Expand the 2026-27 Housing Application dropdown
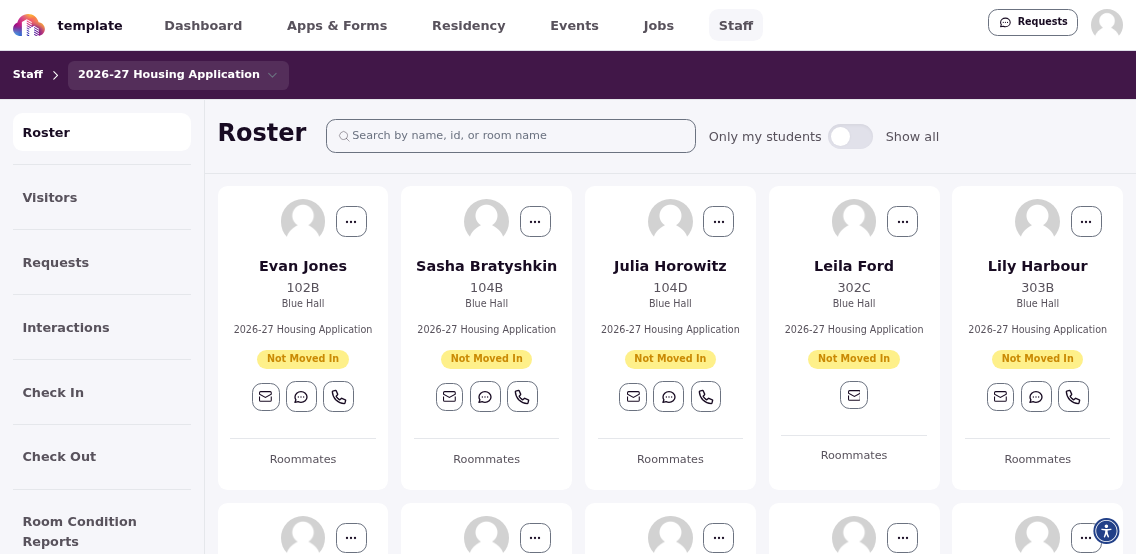 coord(178,75)
